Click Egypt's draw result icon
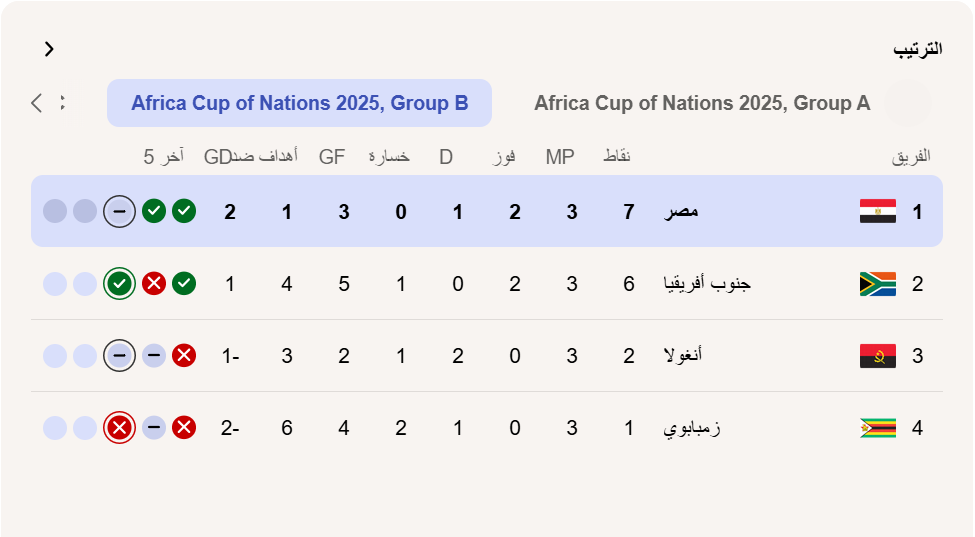Screen dimensions: 975x537 (x=120, y=211)
